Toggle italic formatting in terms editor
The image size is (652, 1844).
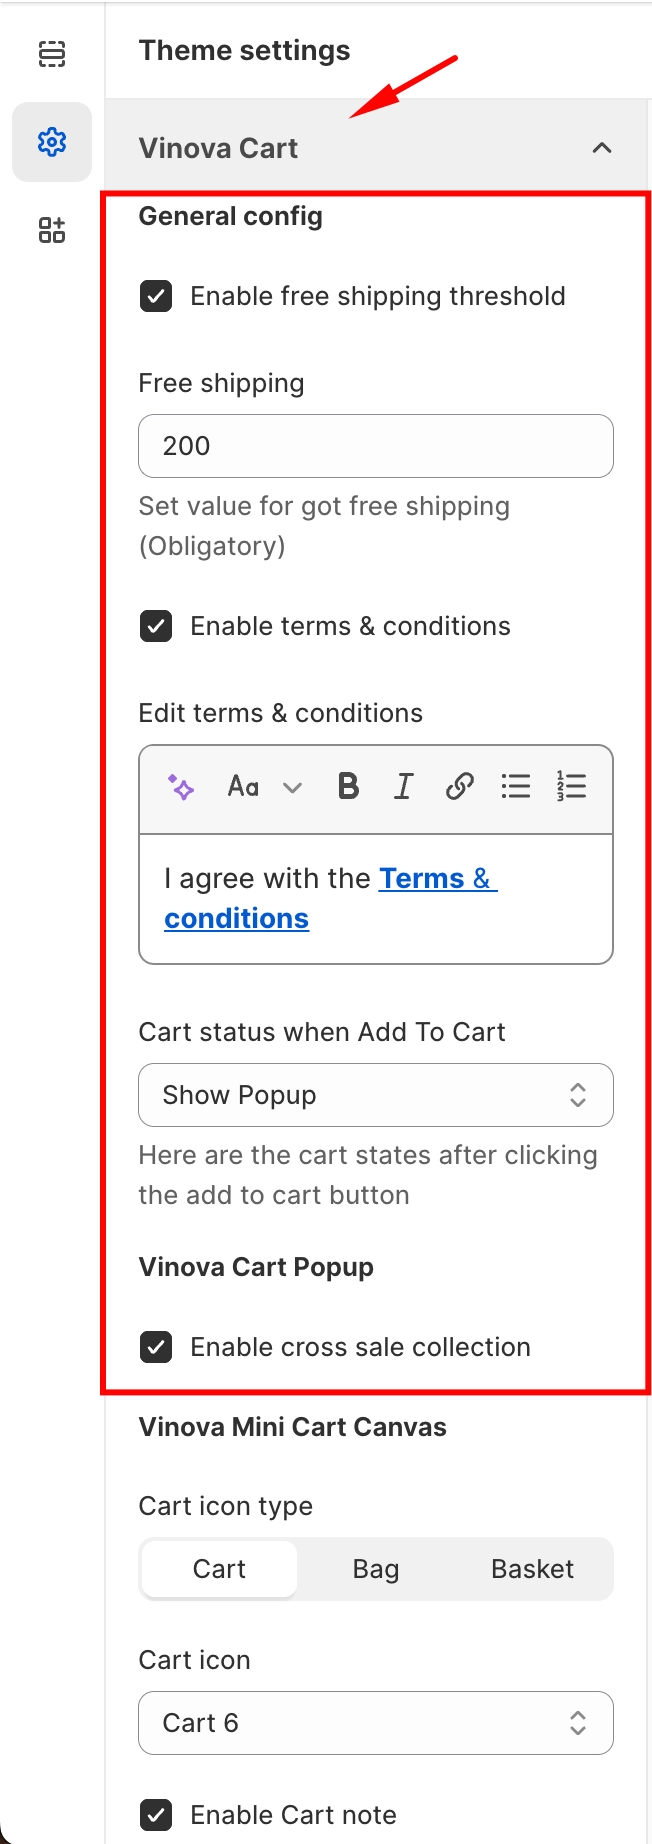[403, 787]
